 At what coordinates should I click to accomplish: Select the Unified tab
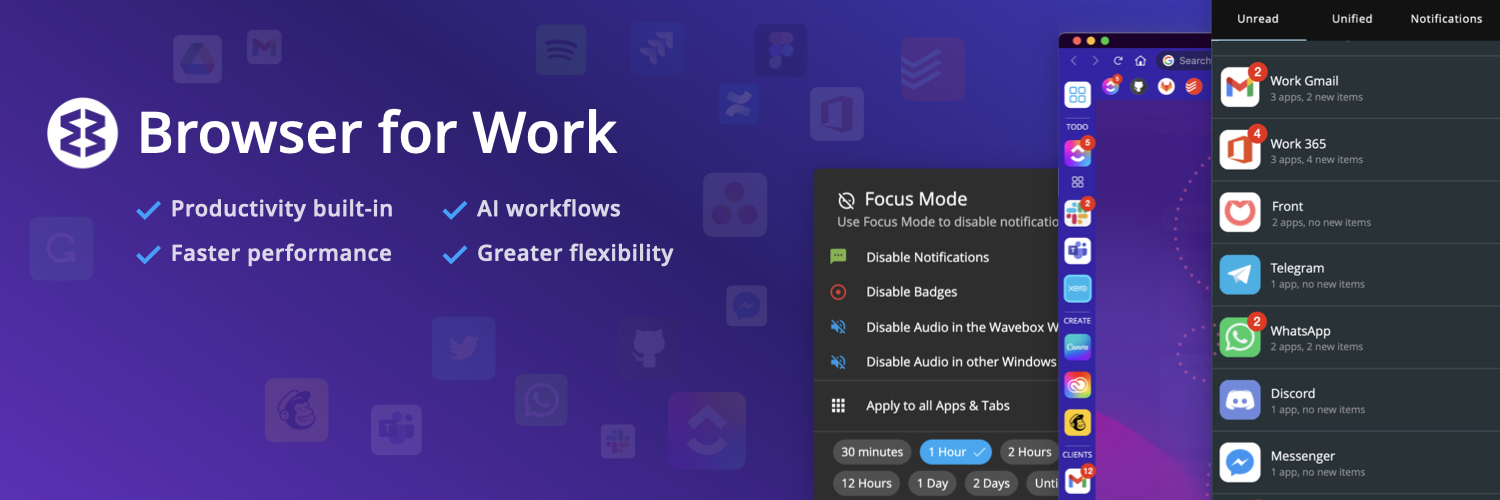point(1352,19)
